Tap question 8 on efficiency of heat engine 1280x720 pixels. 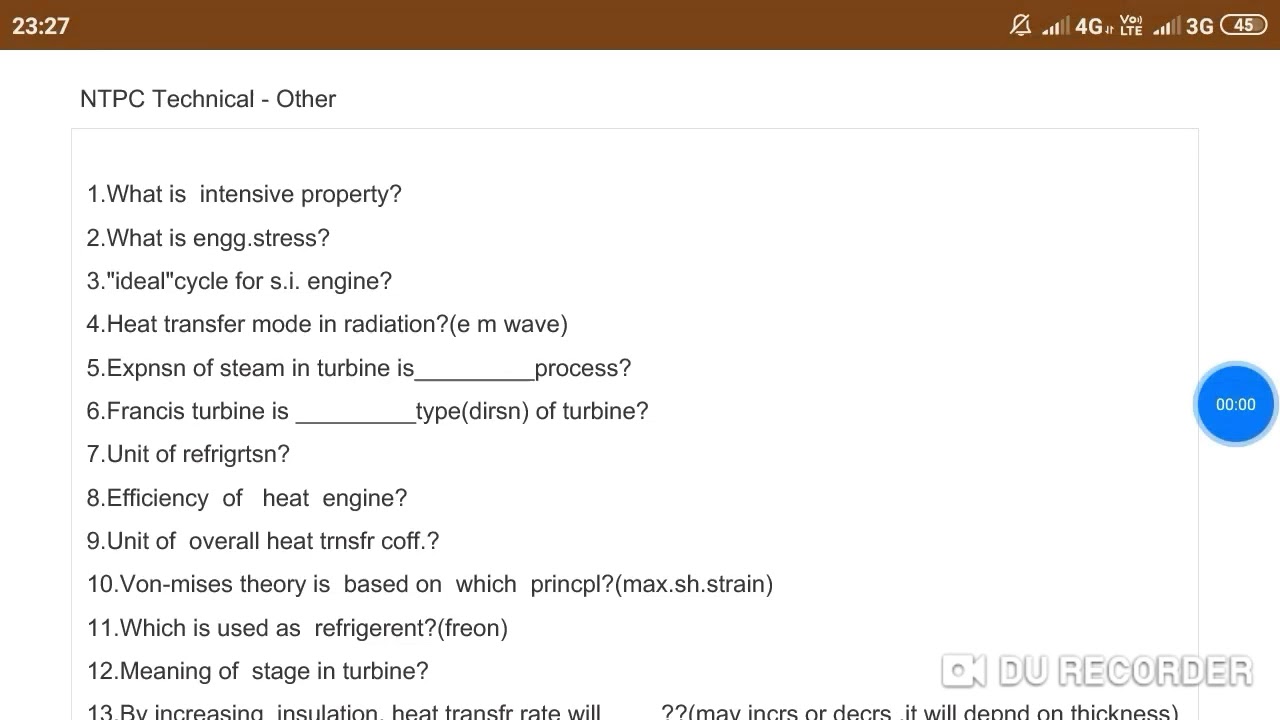pos(247,498)
